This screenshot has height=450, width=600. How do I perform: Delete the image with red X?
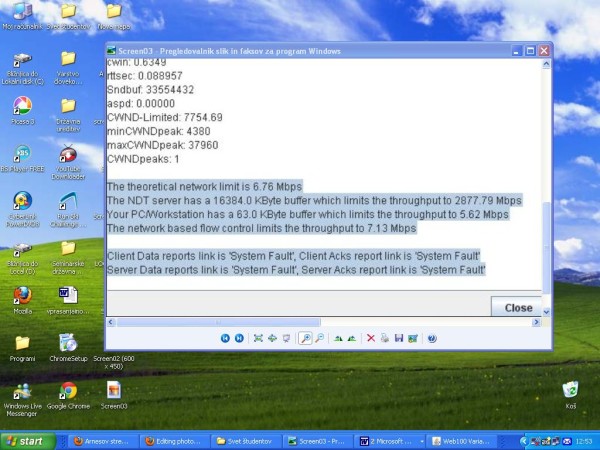(x=371, y=338)
